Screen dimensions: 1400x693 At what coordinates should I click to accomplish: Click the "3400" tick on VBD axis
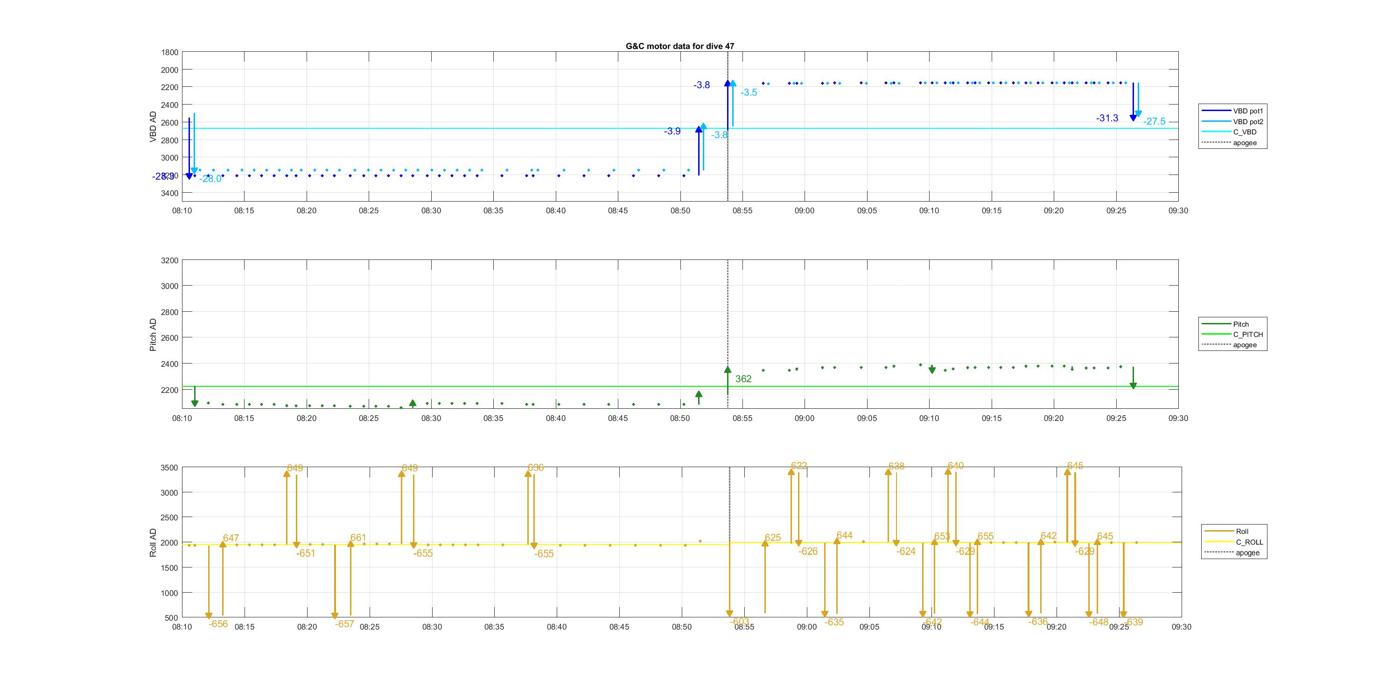pos(170,193)
